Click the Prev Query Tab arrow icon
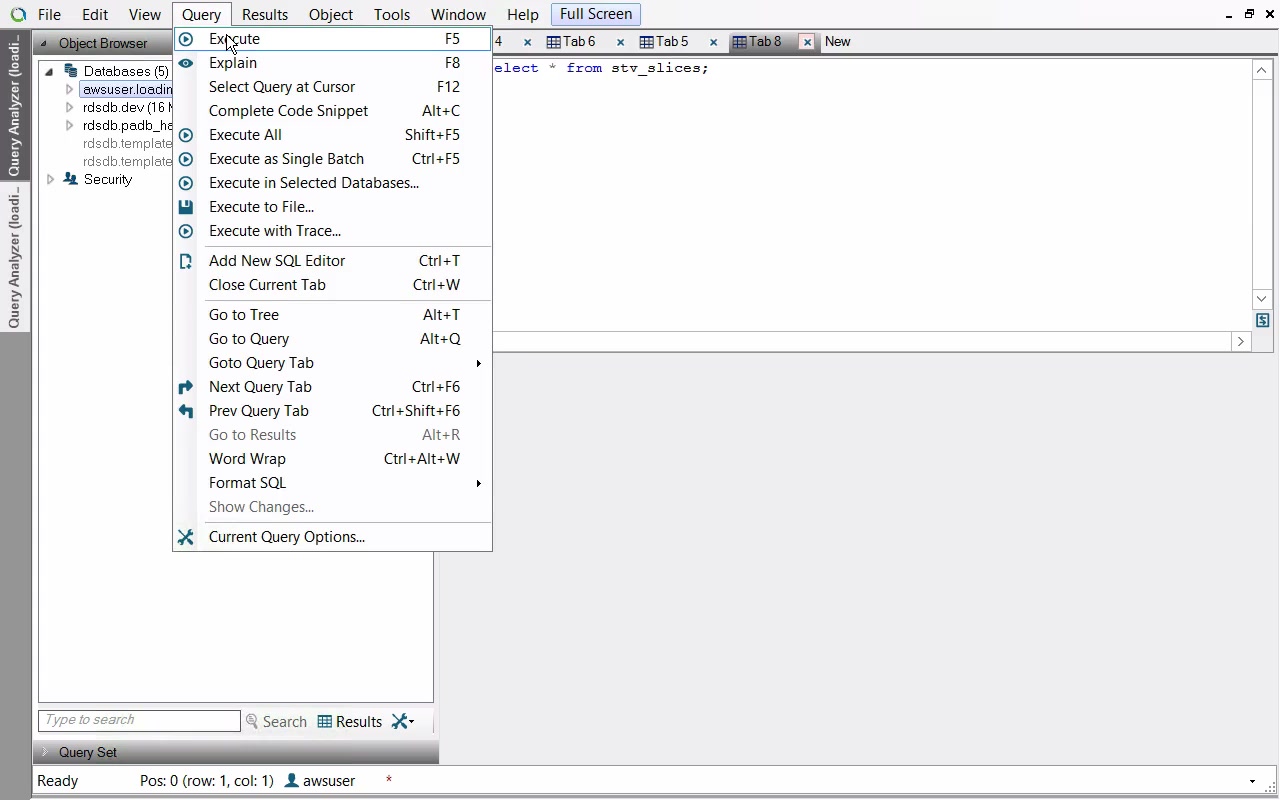The image size is (1280, 800). point(186,411)
